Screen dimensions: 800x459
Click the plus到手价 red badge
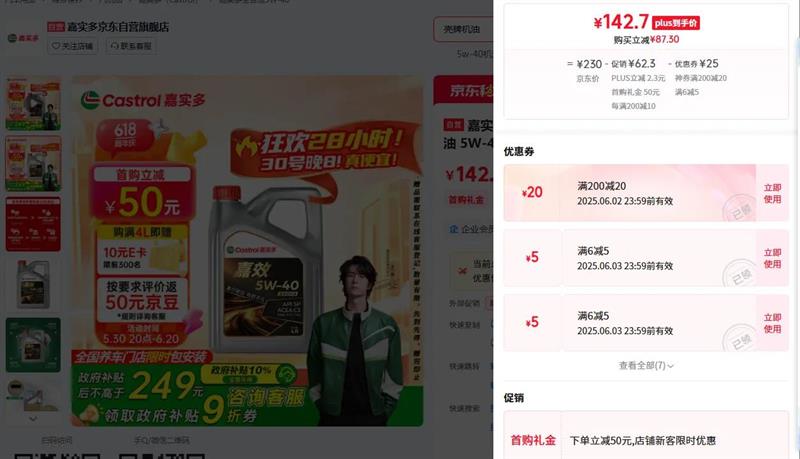676,23
